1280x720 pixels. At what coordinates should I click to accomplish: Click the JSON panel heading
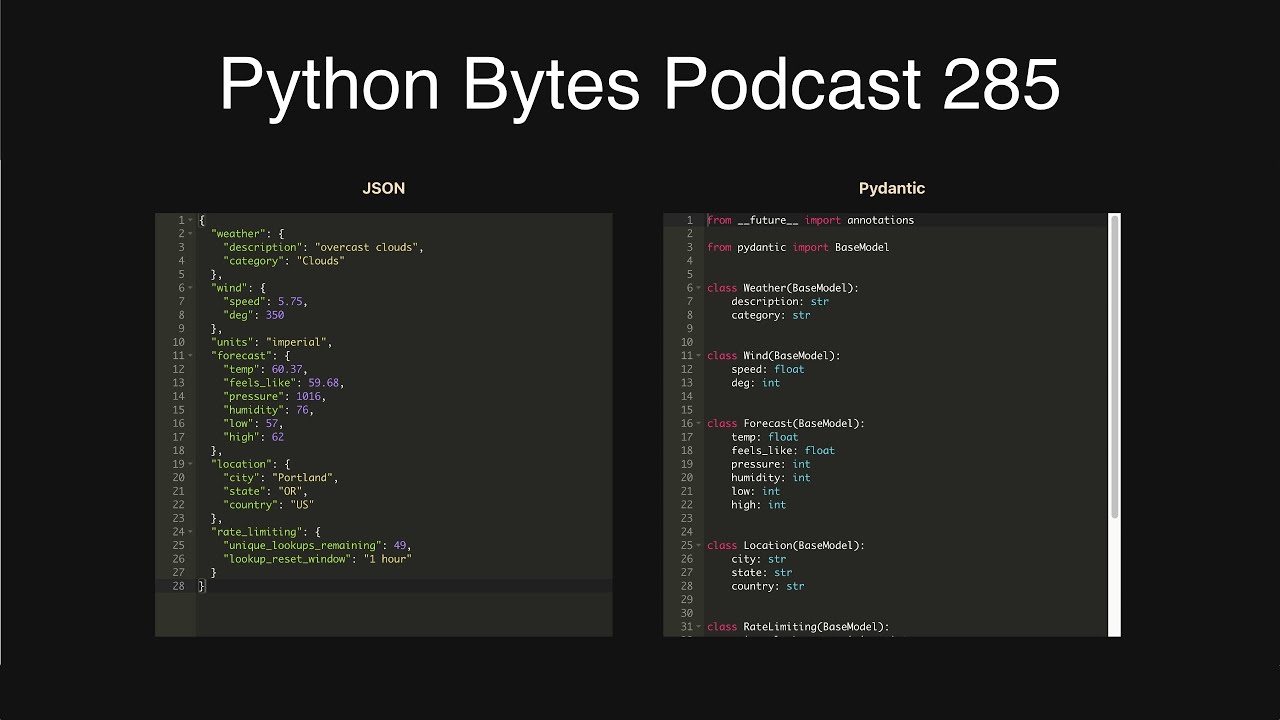384,188
